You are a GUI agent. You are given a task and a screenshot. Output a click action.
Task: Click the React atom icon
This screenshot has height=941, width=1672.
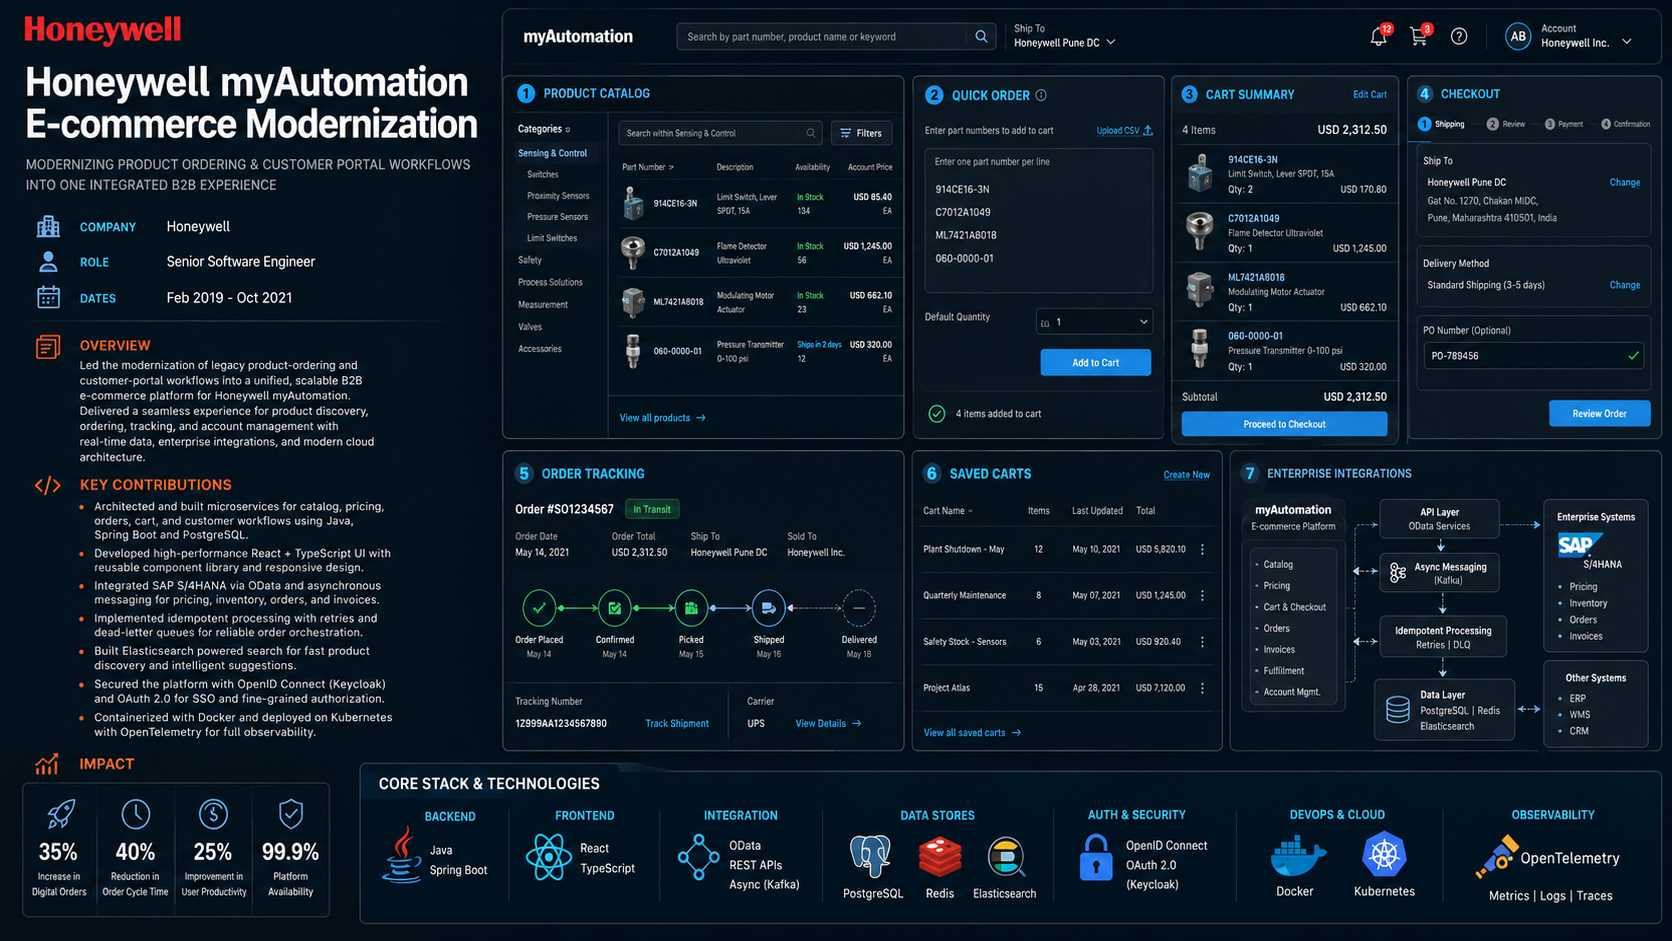point(549,857)
